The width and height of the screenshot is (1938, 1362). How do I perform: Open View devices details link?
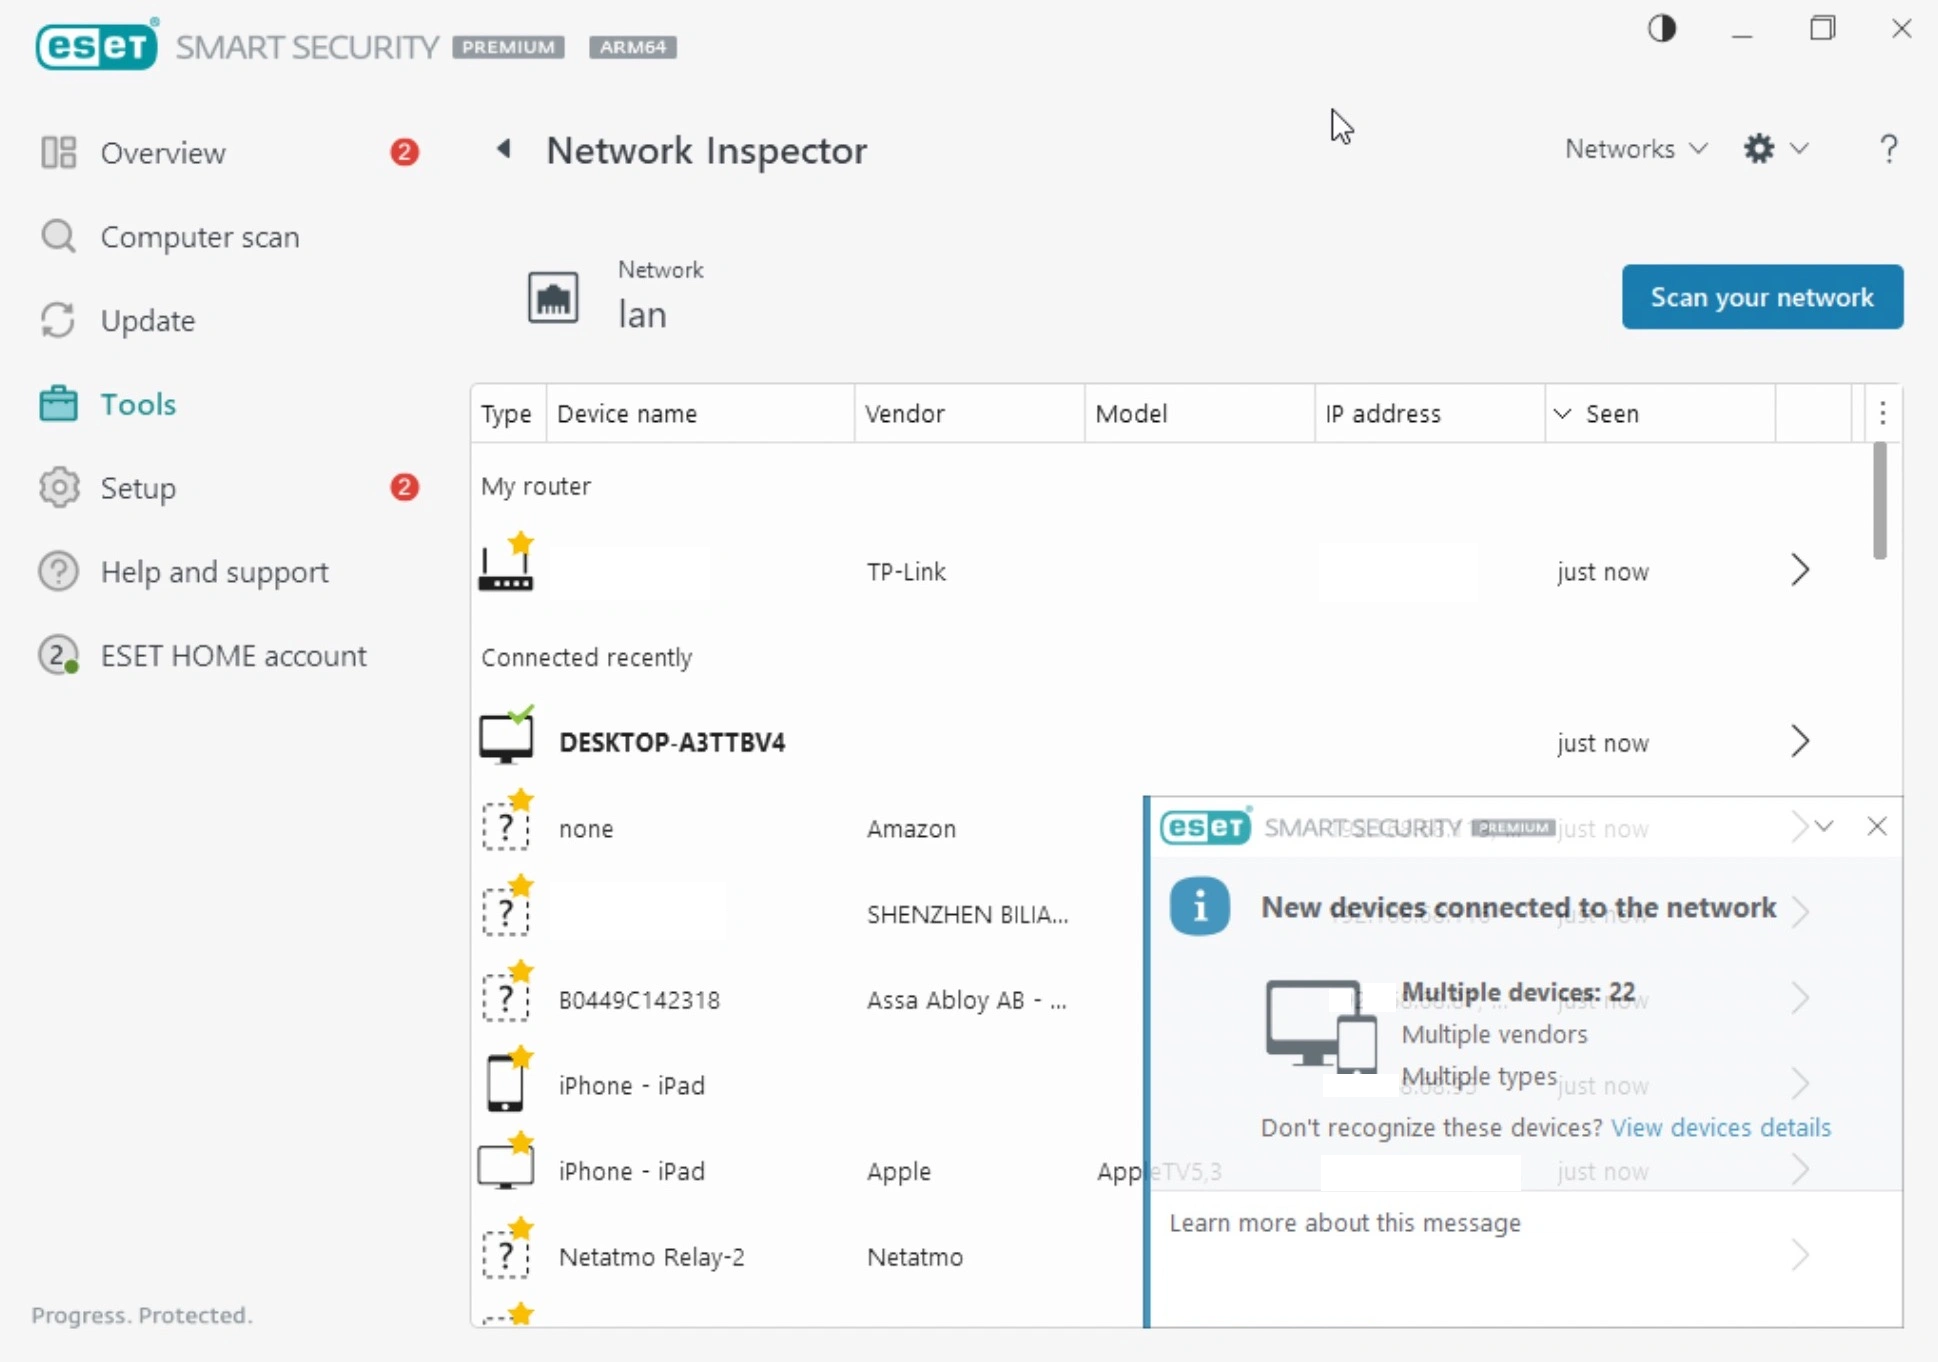pos(1721,1128)
